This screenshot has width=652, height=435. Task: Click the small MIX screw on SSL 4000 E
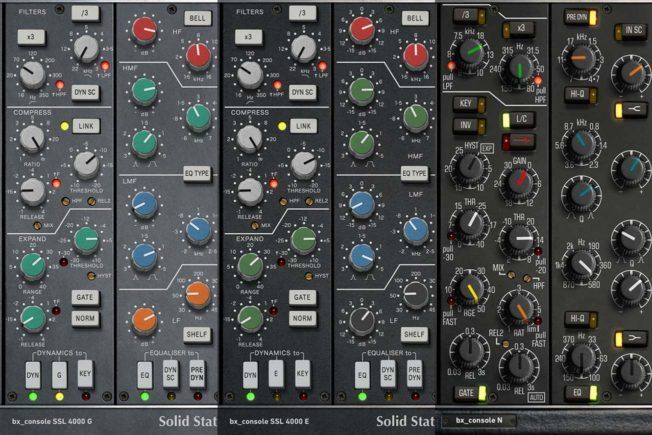[255, 226]
